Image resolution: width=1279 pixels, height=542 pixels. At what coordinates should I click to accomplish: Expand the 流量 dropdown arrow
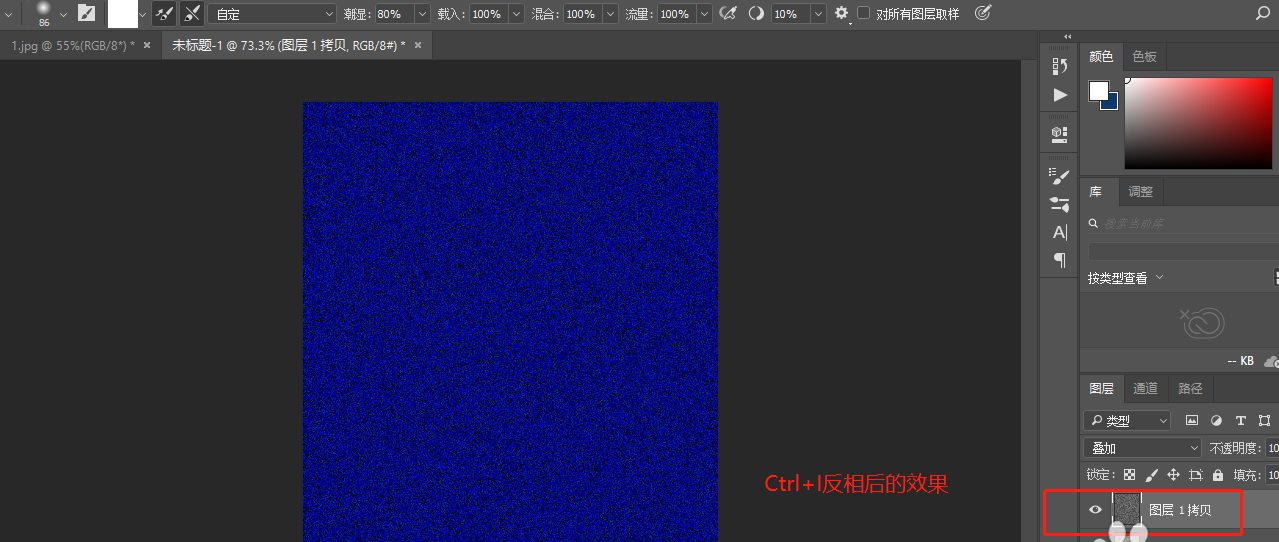pos(704,14)
